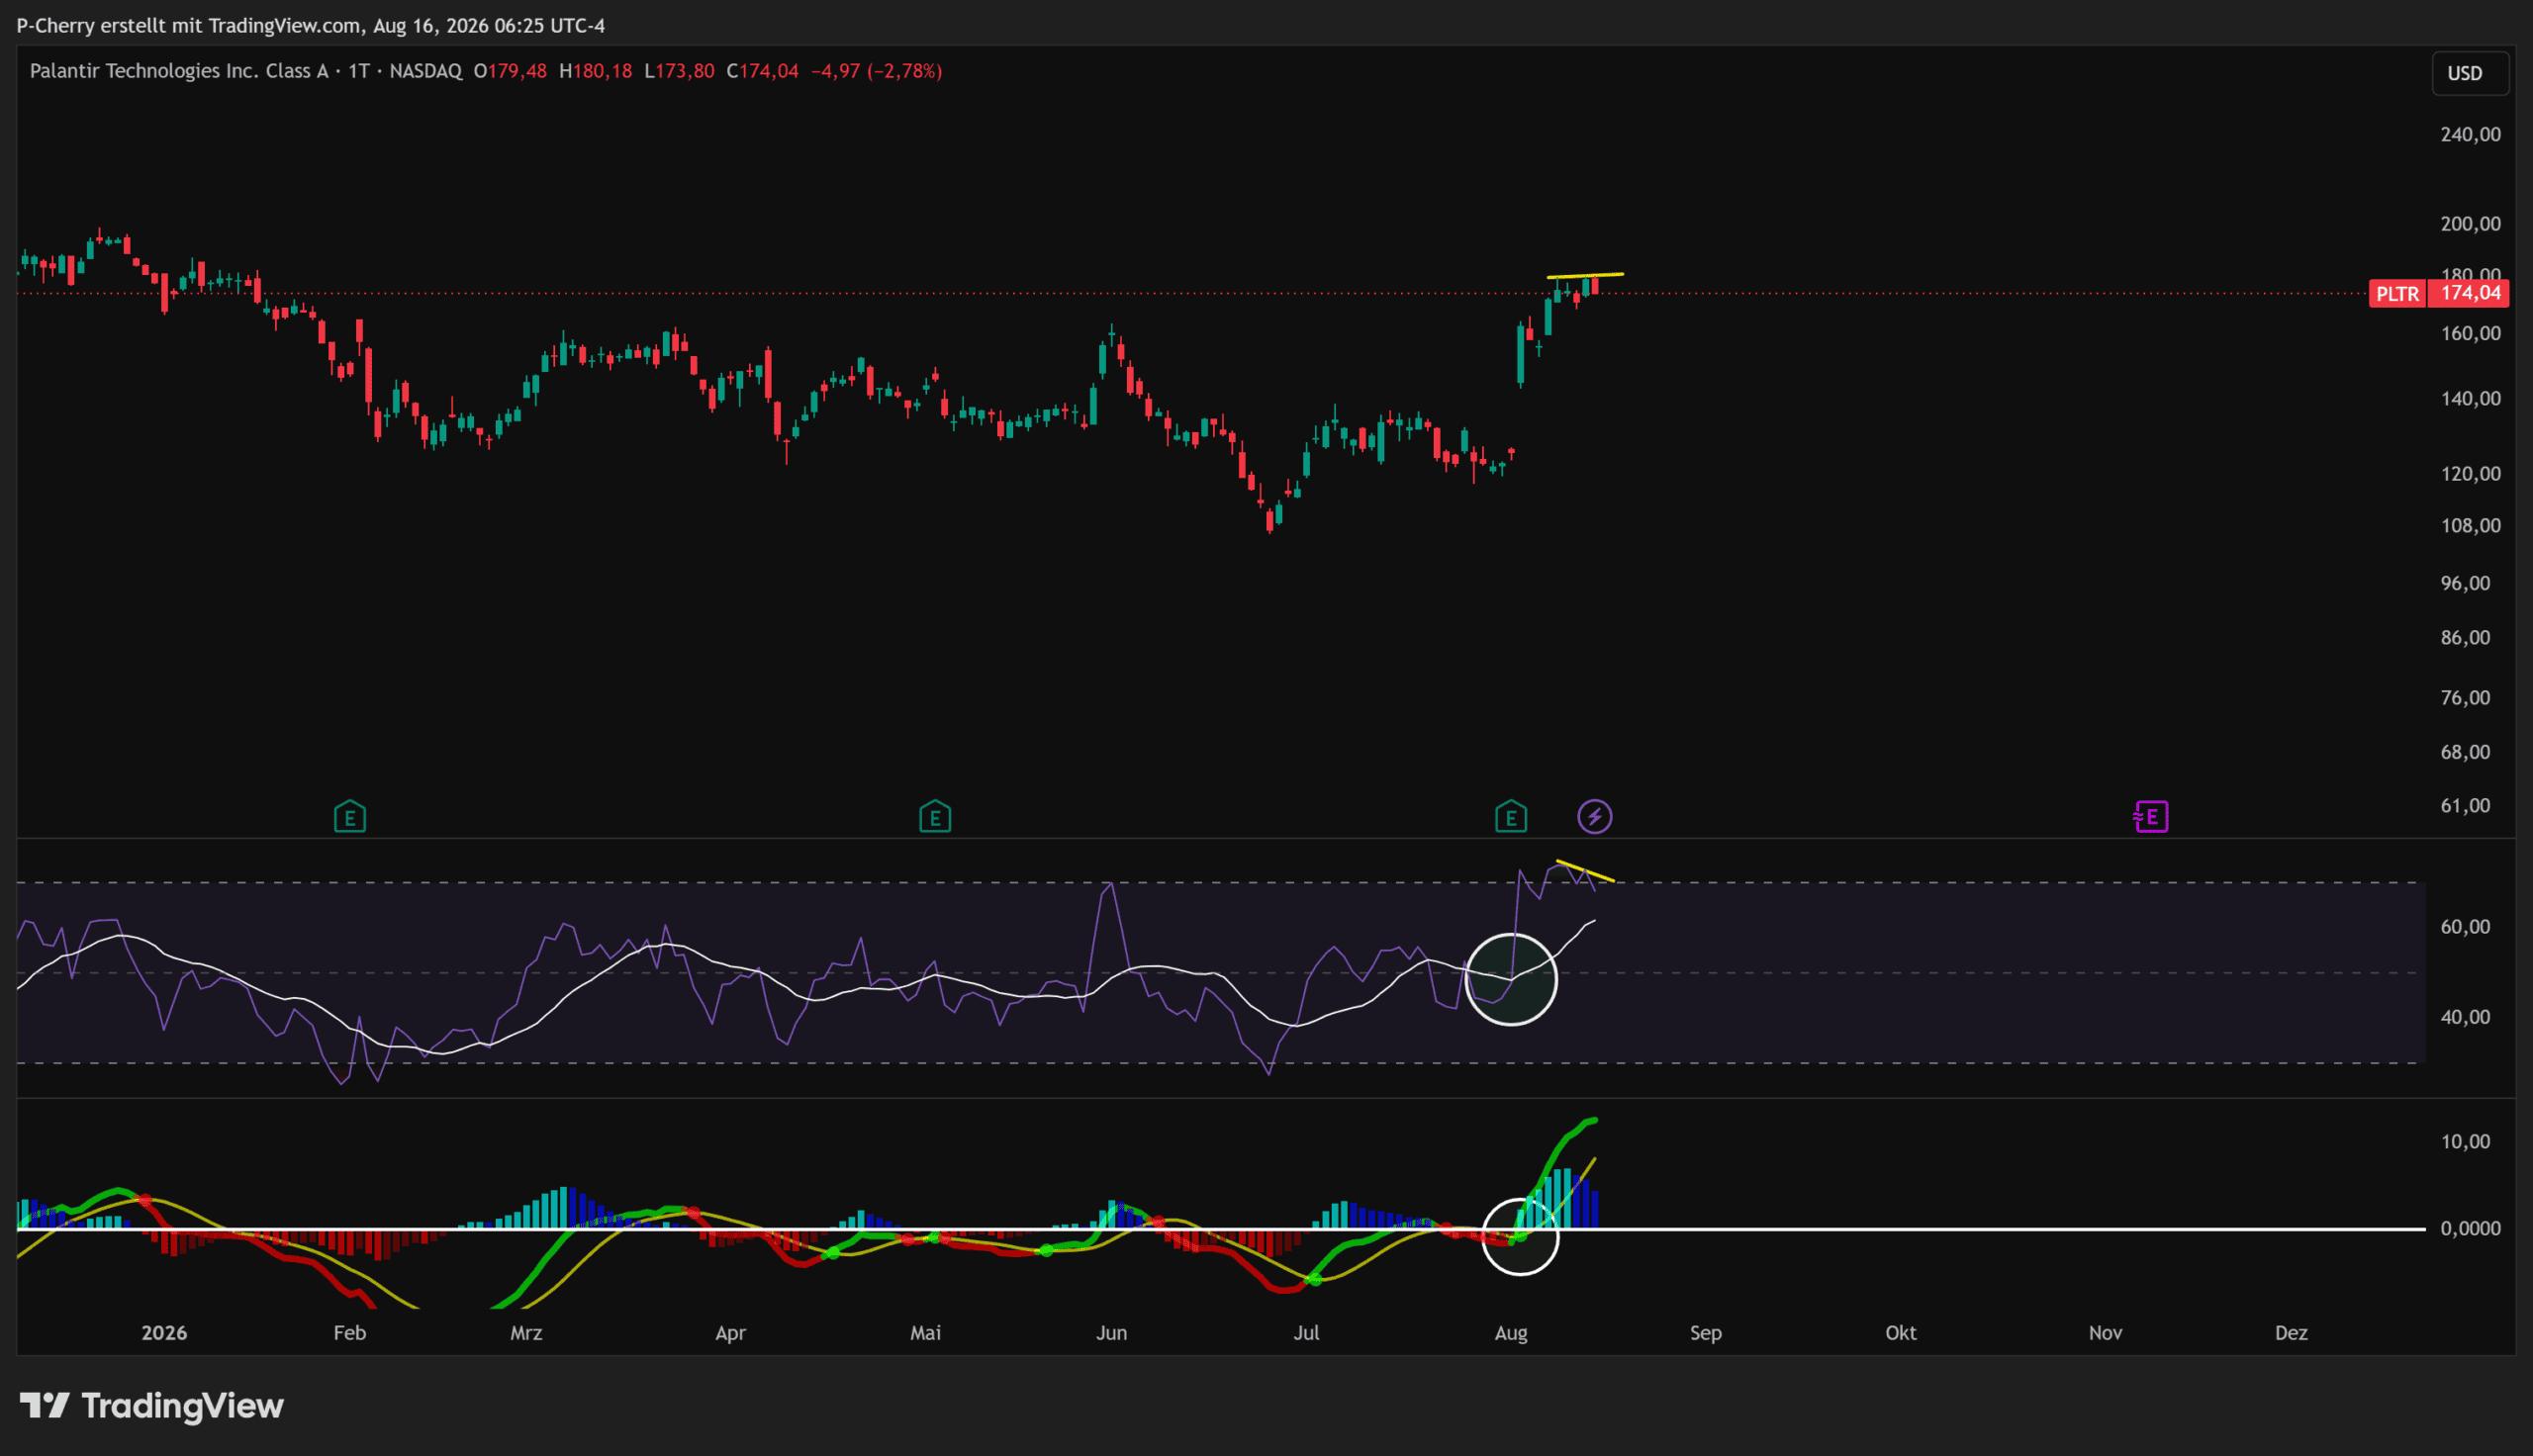Click the 86,00 price axis label
Screen dimensions: 2533x1456
(2466, 637)
